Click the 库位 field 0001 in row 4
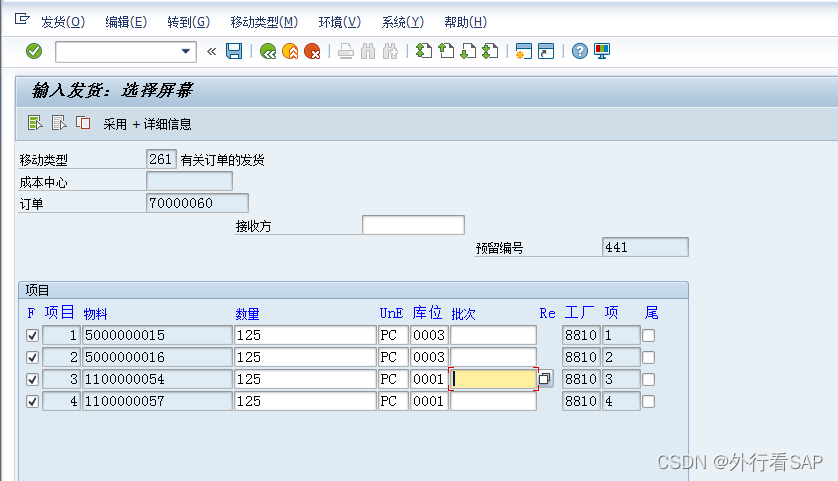Image resolution: width=838 pixels, height=481 pixels. (x=429, y=401)
